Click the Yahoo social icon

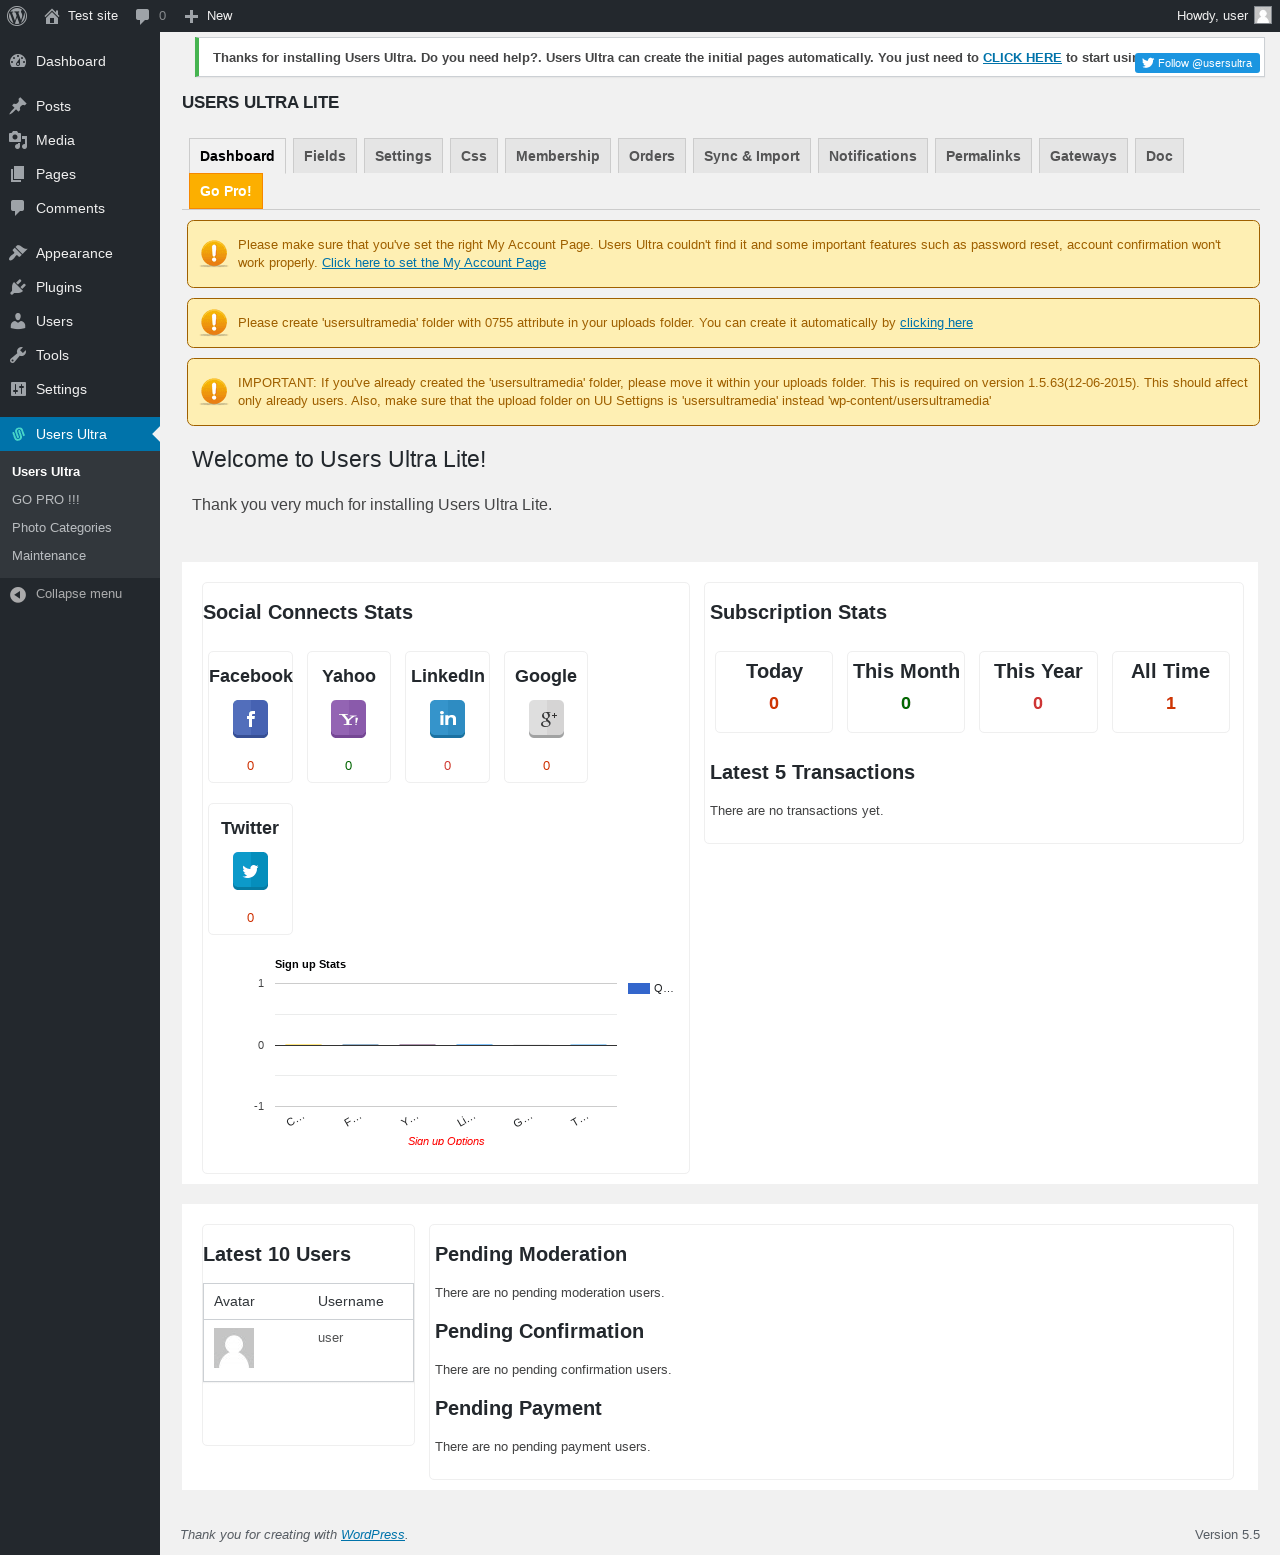(348, 719)
